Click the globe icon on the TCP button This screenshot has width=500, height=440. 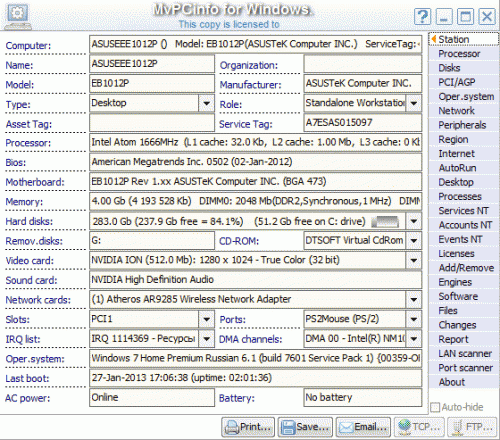click(x=404, y=427)
